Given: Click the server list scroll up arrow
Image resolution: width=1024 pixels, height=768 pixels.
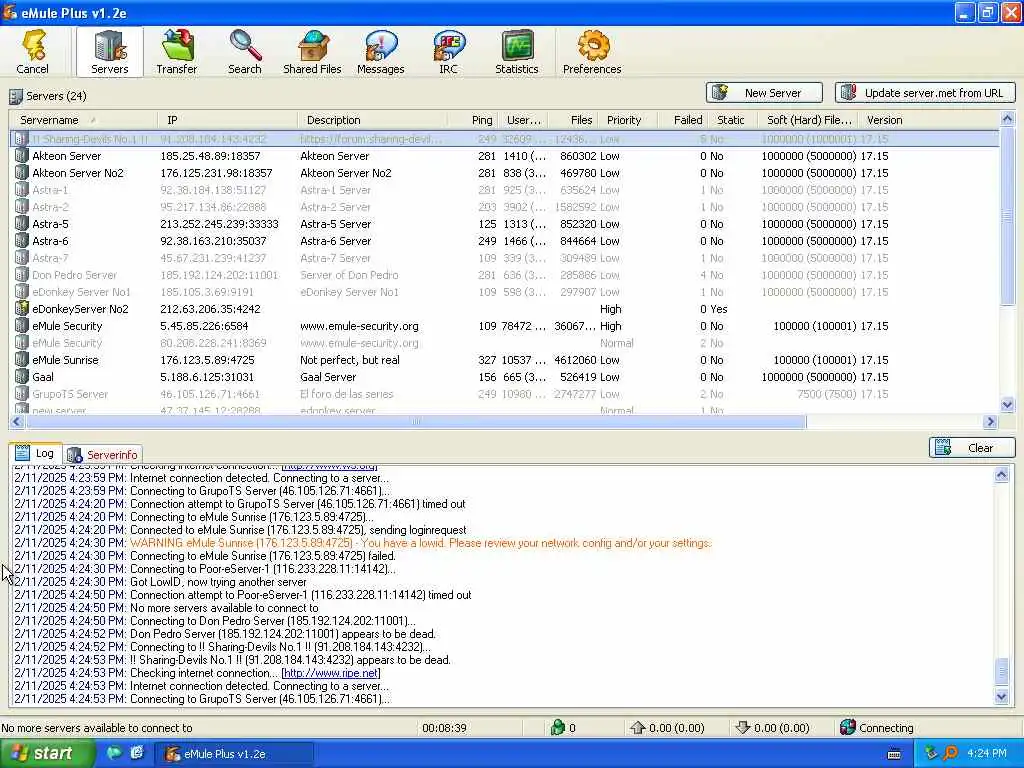Looking at the screenshot, I should (x=1007, y=119).
